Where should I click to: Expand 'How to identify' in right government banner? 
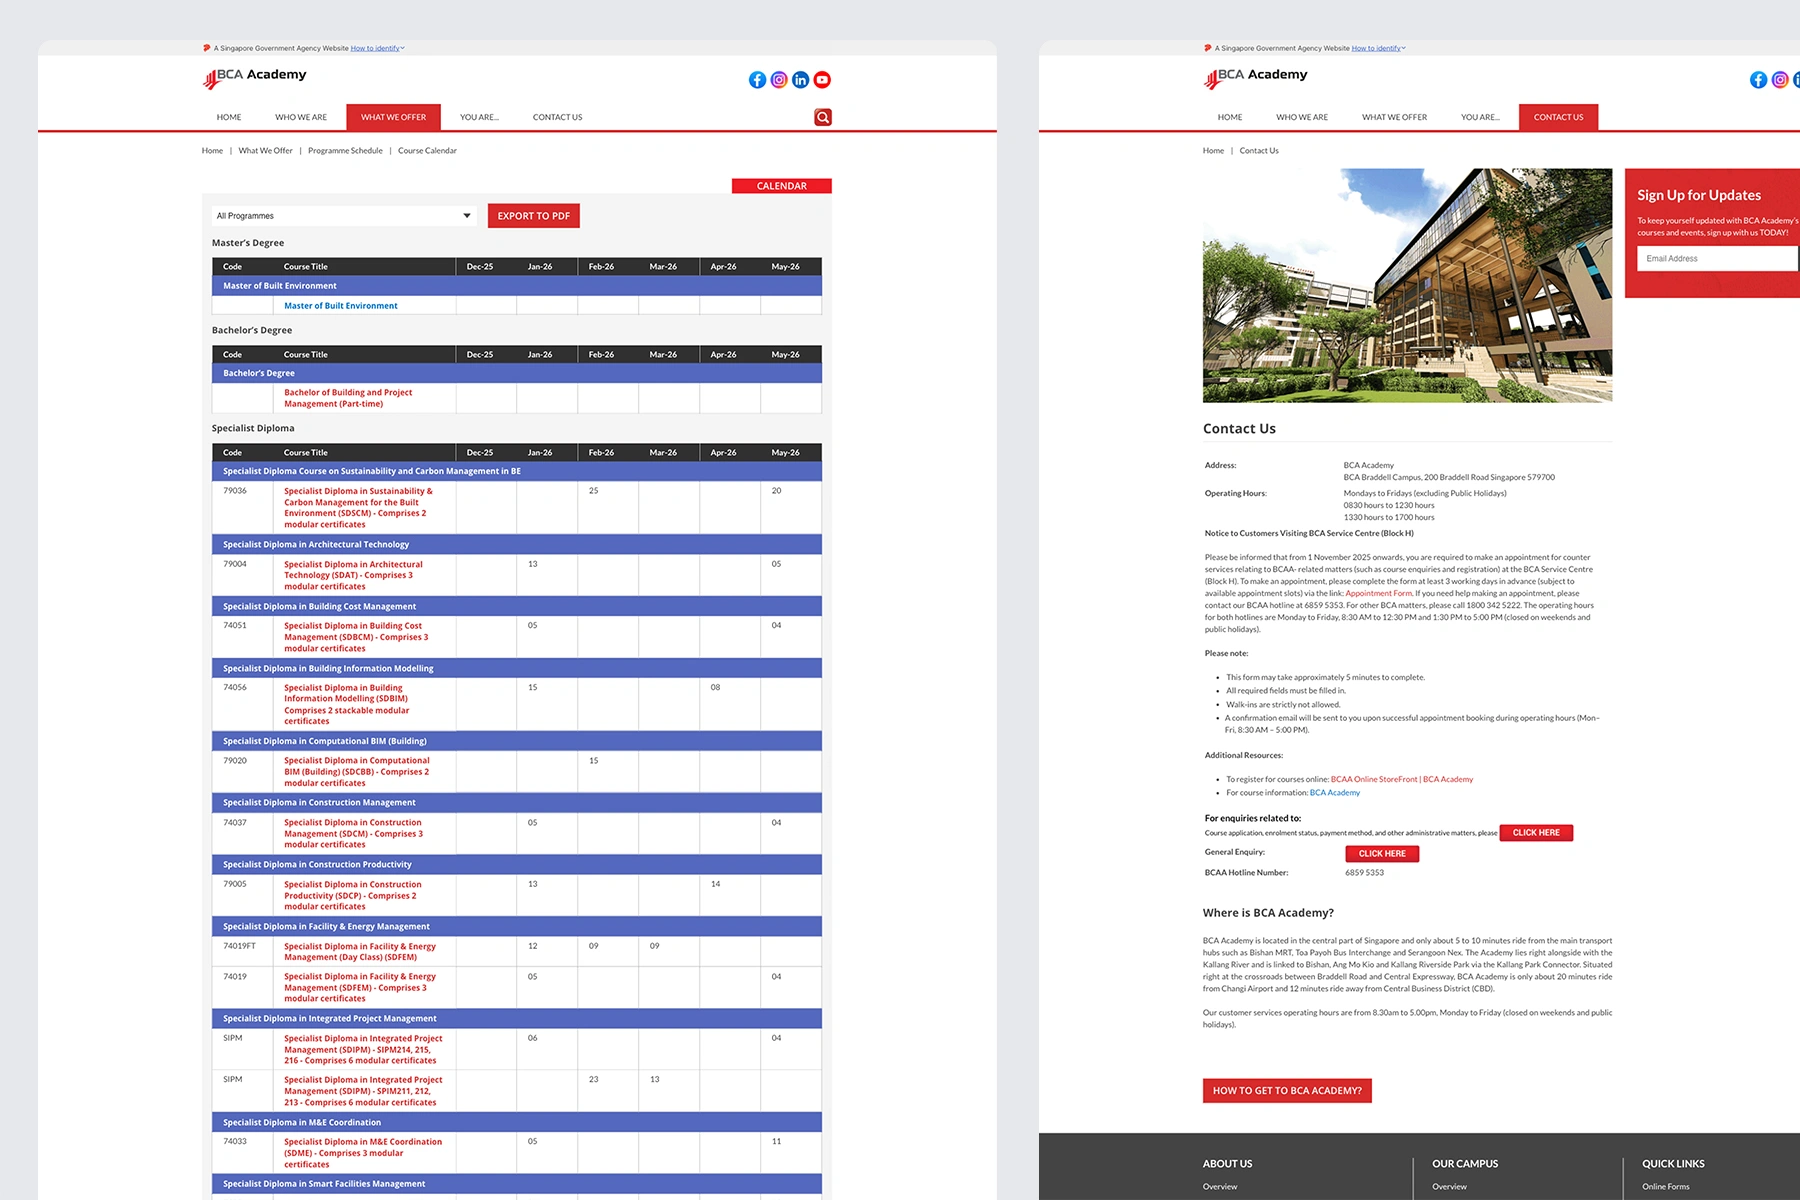point(1377,48)
